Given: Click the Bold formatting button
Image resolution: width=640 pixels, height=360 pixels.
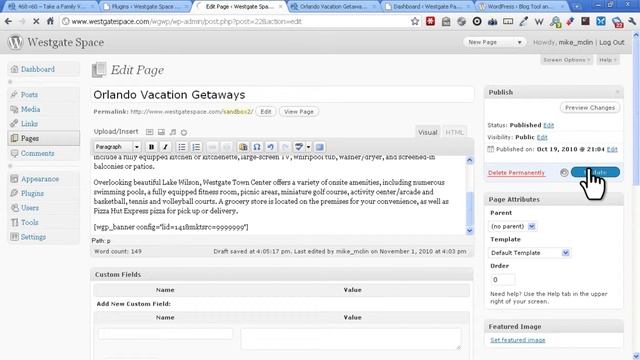Looking at the screenshot, I should (151, 147).
